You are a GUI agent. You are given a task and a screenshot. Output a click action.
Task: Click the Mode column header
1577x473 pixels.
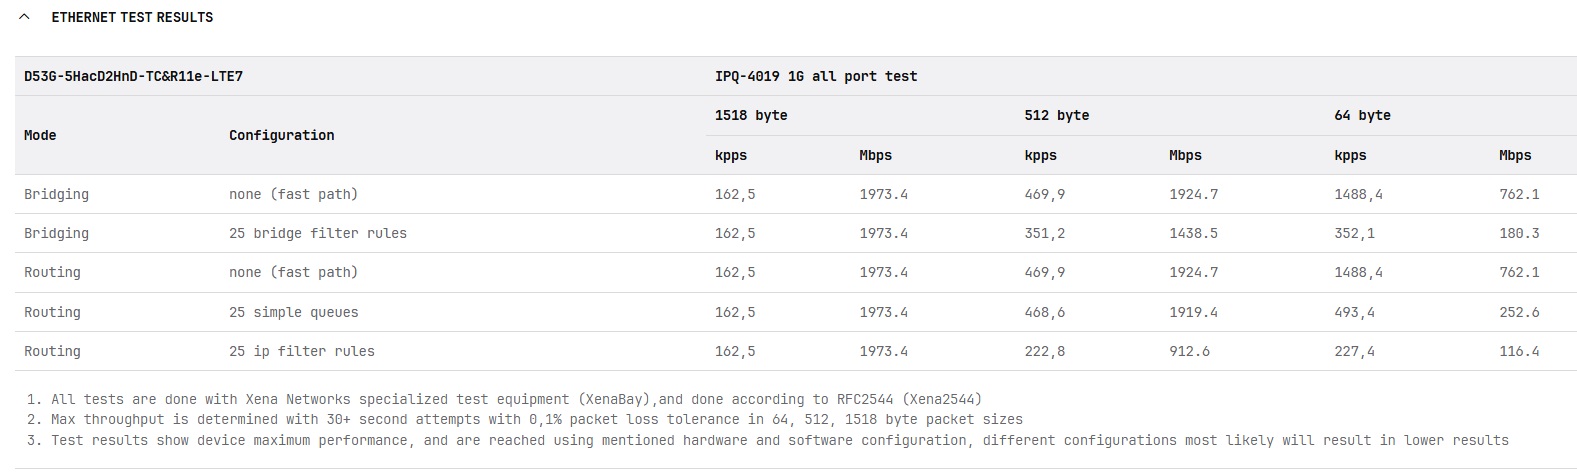coord(40,135)
